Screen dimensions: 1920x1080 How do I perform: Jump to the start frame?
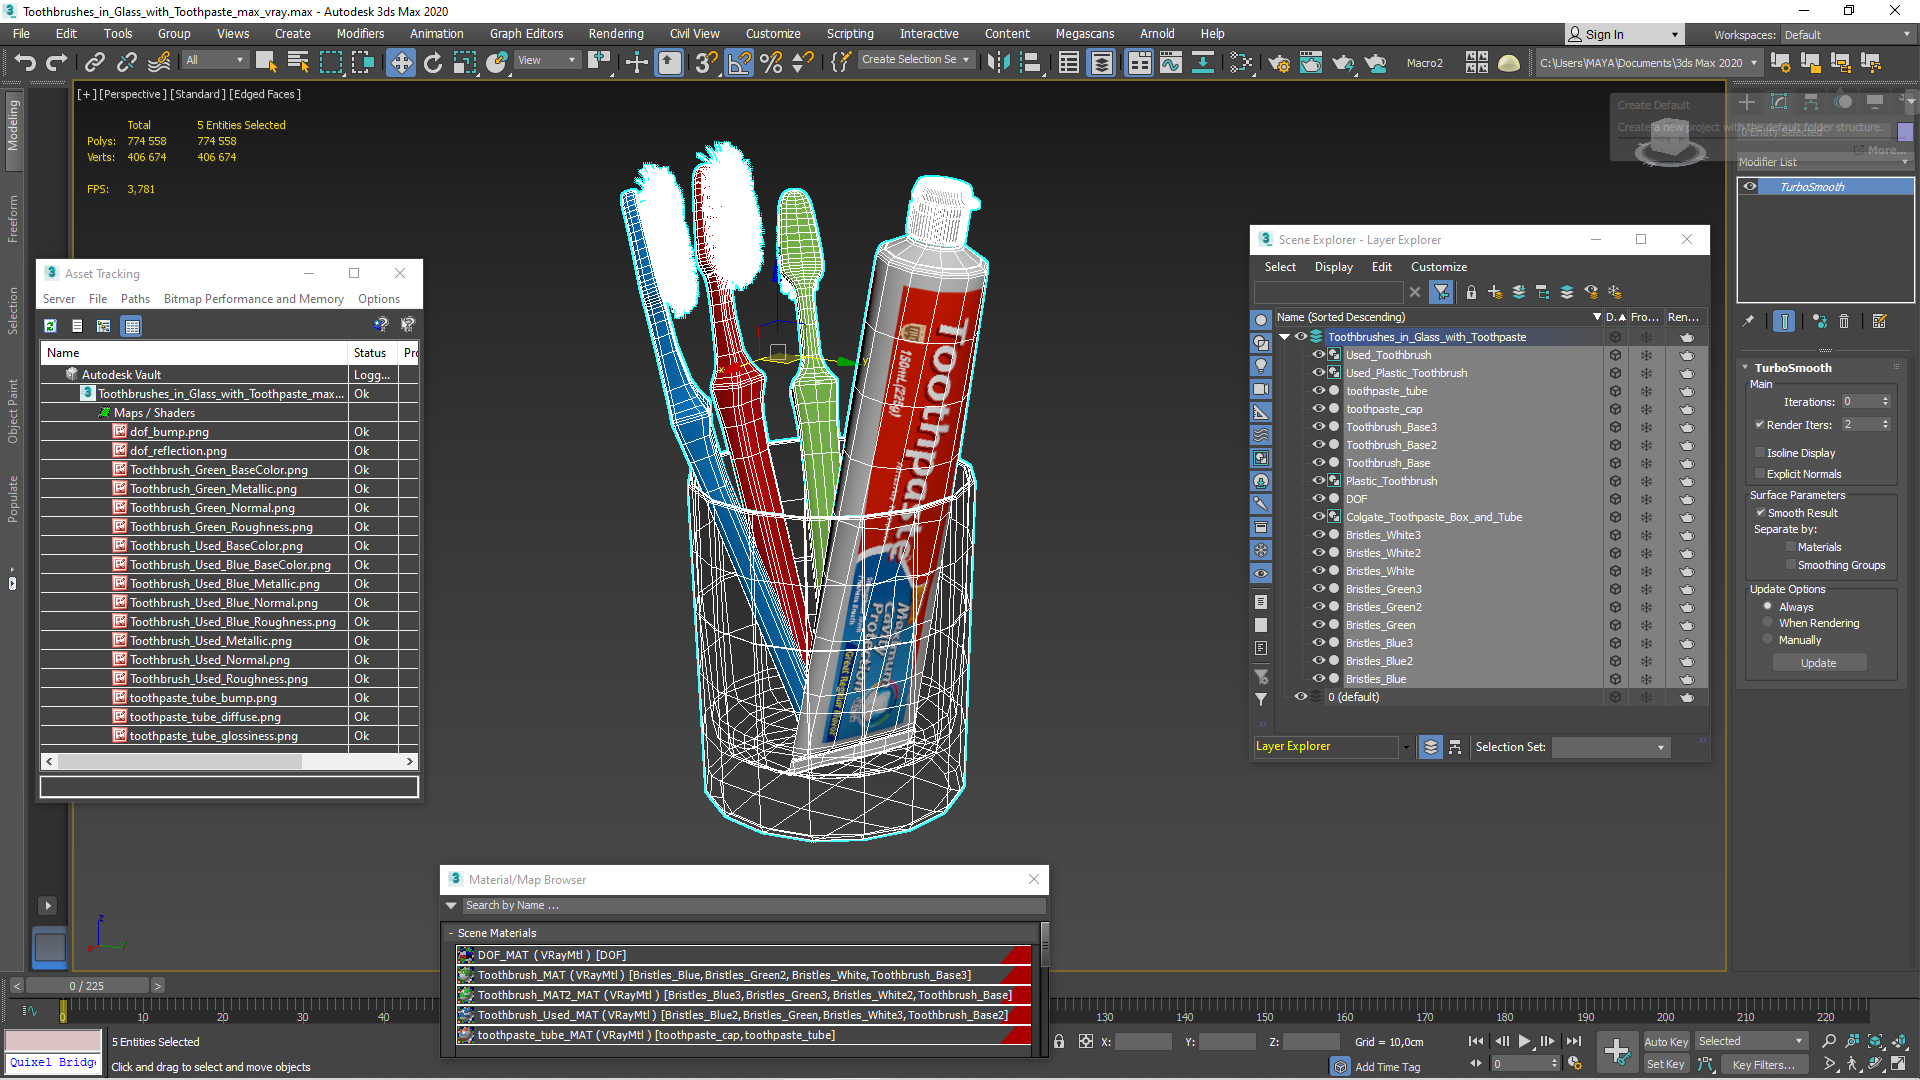coord(1476,1041)
